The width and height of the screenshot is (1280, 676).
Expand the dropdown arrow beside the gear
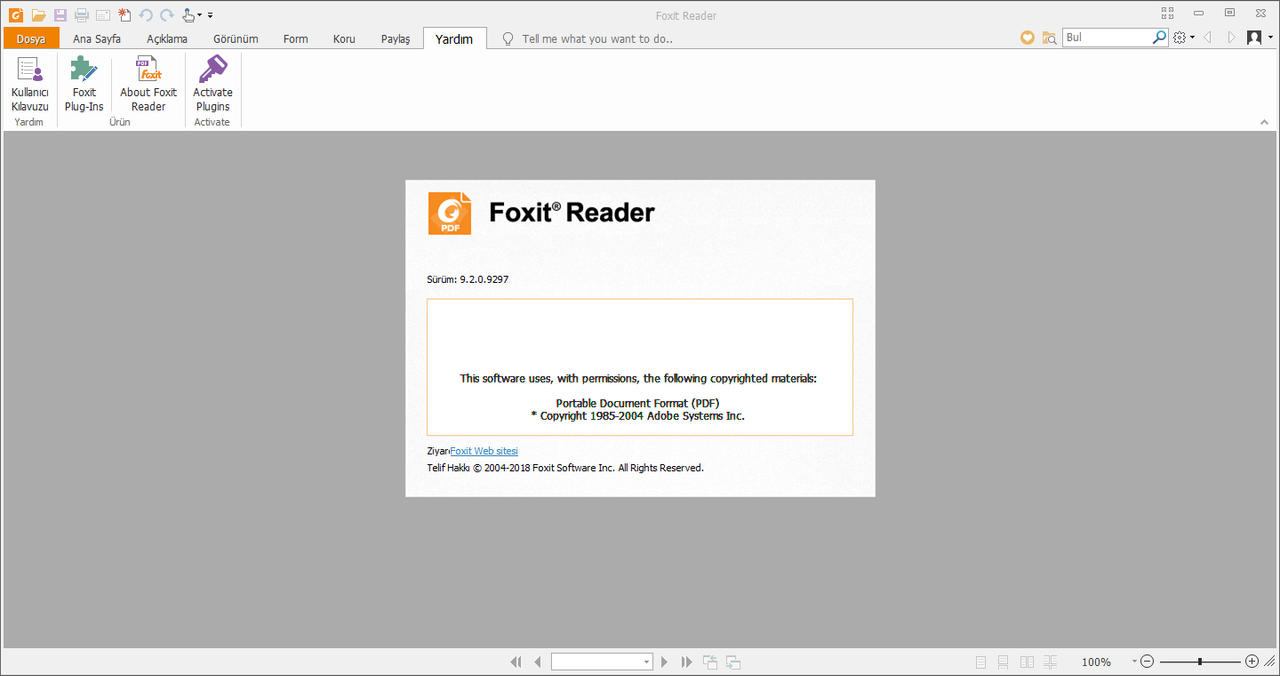tap(1192, 38)
